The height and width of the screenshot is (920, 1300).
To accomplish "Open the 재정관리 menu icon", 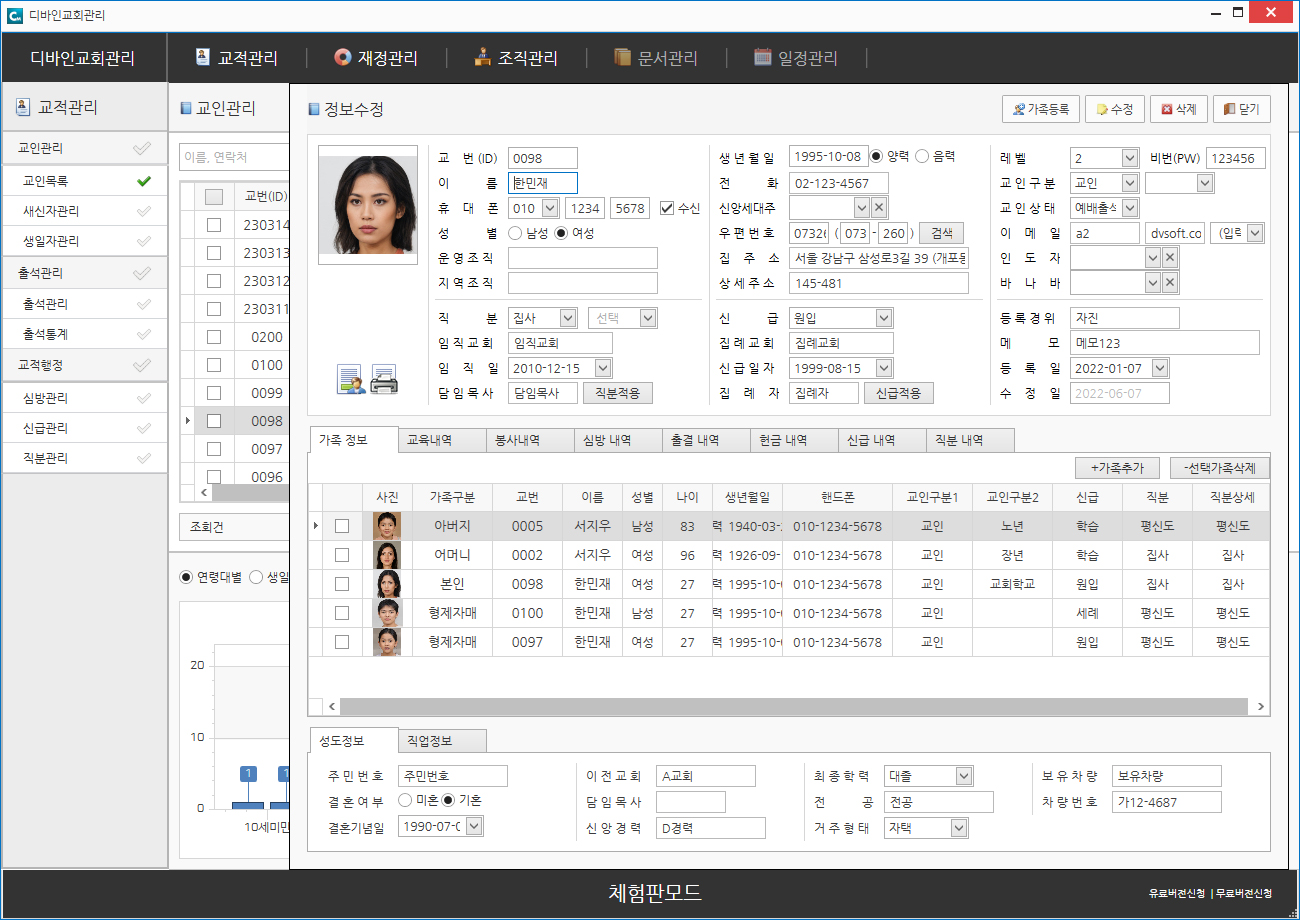I will 342,57.
